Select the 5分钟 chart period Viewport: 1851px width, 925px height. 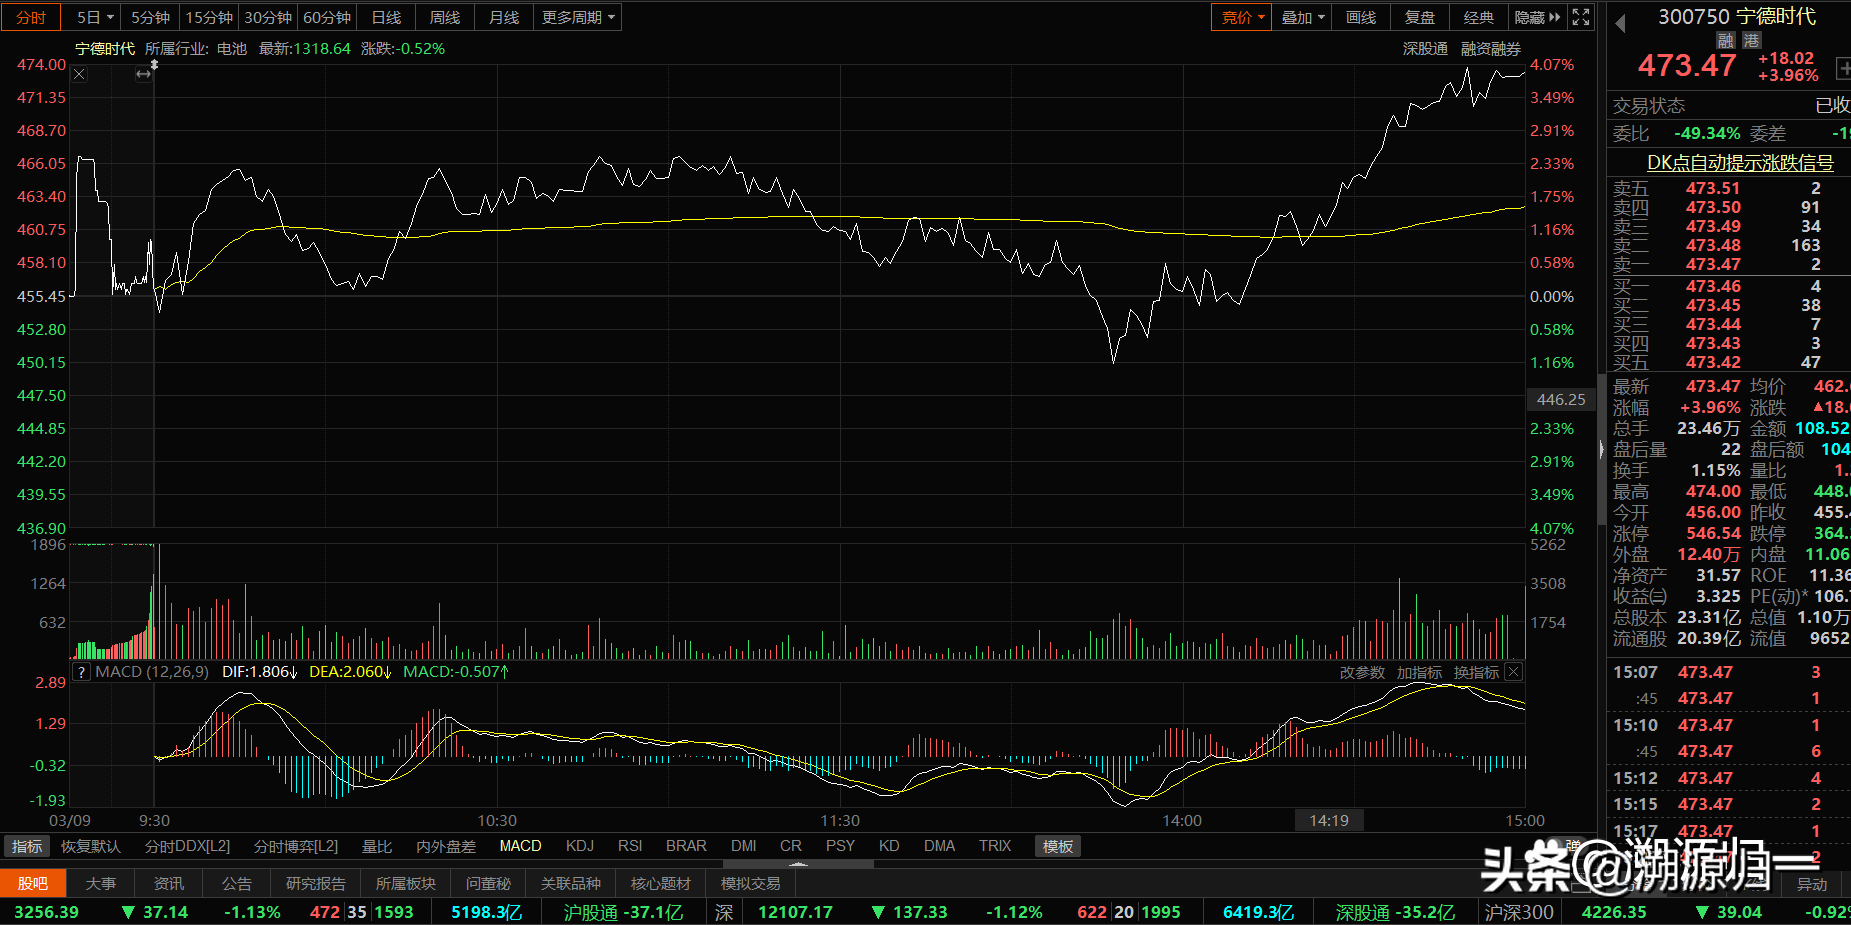(151, 17)
